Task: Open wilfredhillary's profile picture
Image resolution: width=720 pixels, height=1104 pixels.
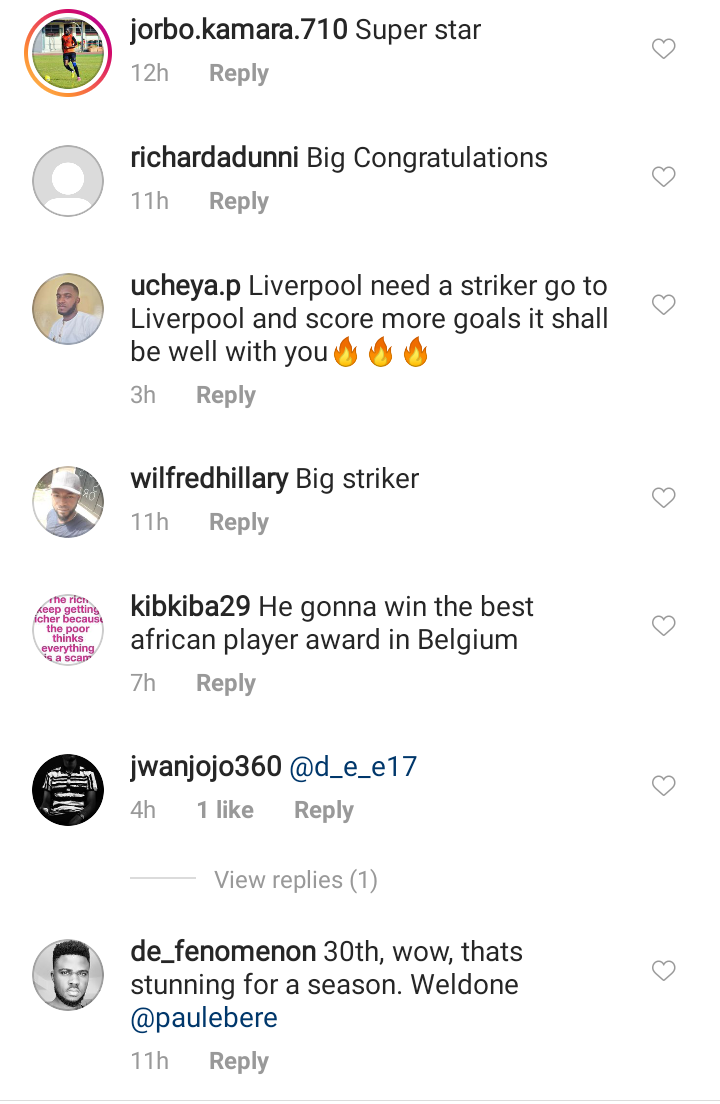Action: tap(68, 502)
